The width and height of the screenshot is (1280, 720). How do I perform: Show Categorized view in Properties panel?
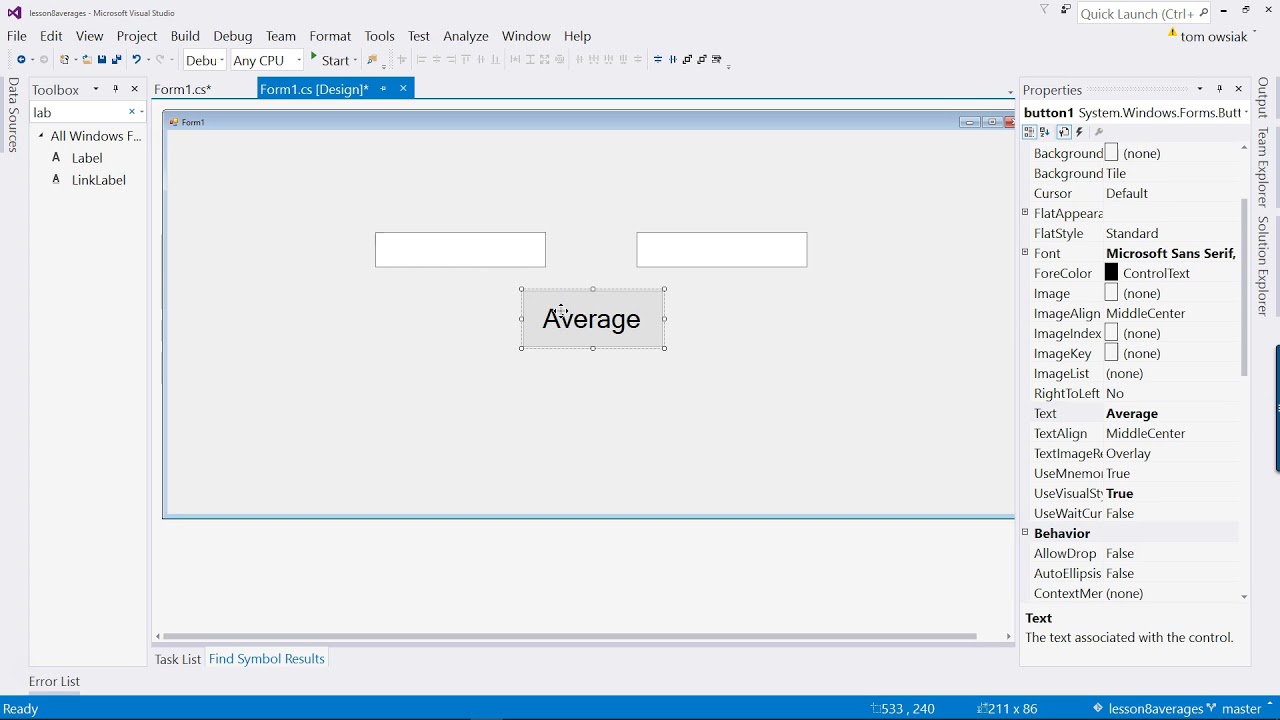(1029, 132)
